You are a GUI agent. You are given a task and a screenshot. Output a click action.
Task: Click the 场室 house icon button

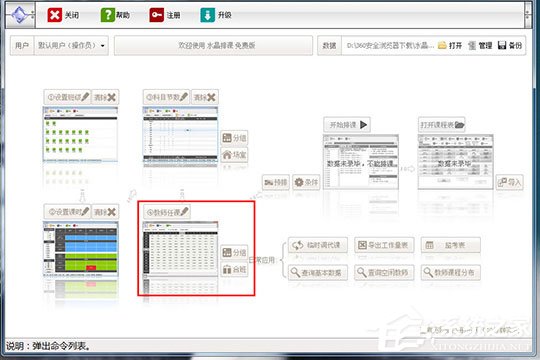234,155
